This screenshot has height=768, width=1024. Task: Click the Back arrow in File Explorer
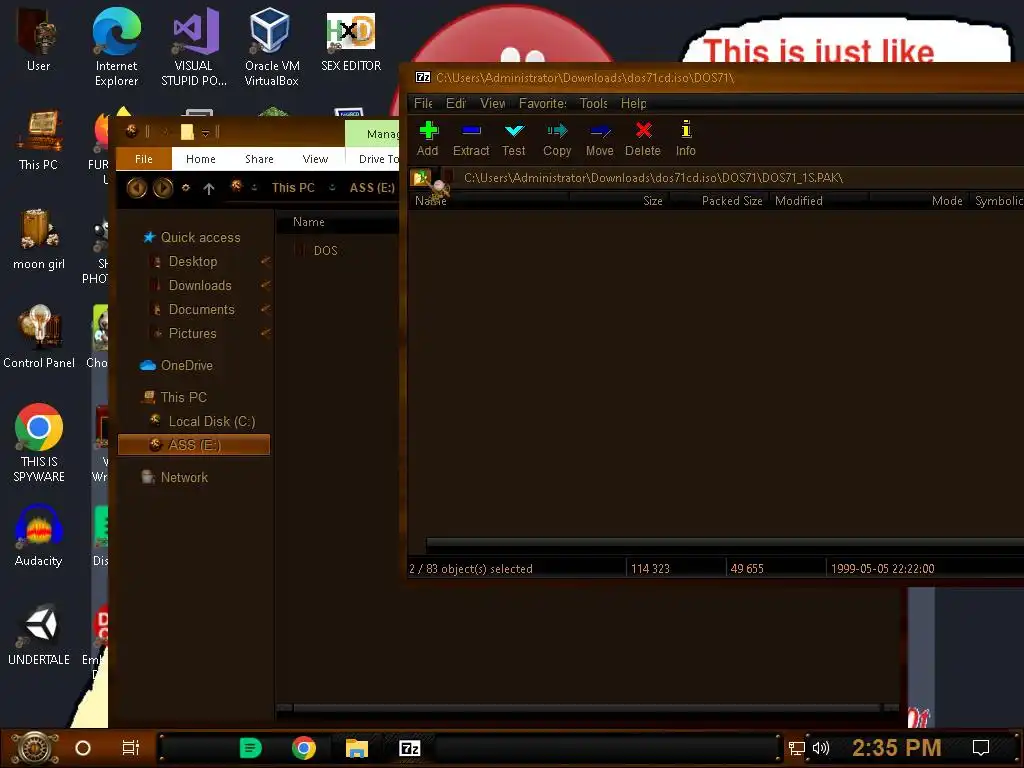tap(136, 188)
